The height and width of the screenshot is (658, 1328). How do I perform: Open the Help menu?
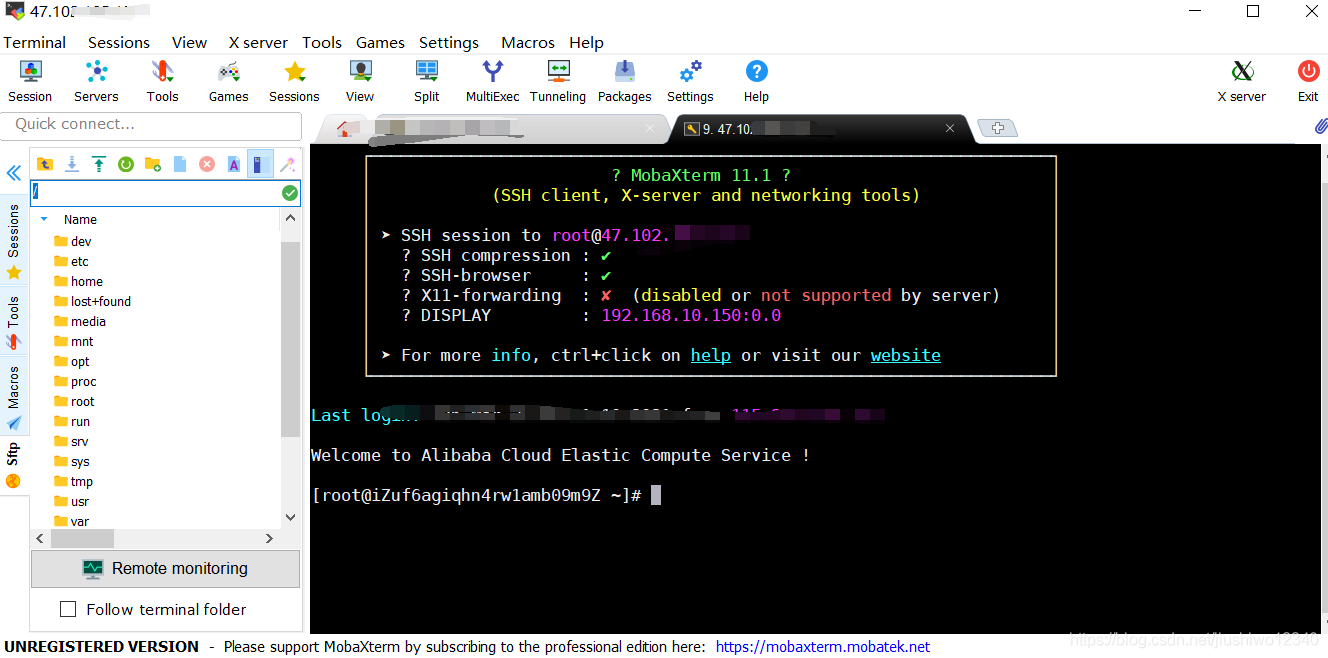click(587, 42)
